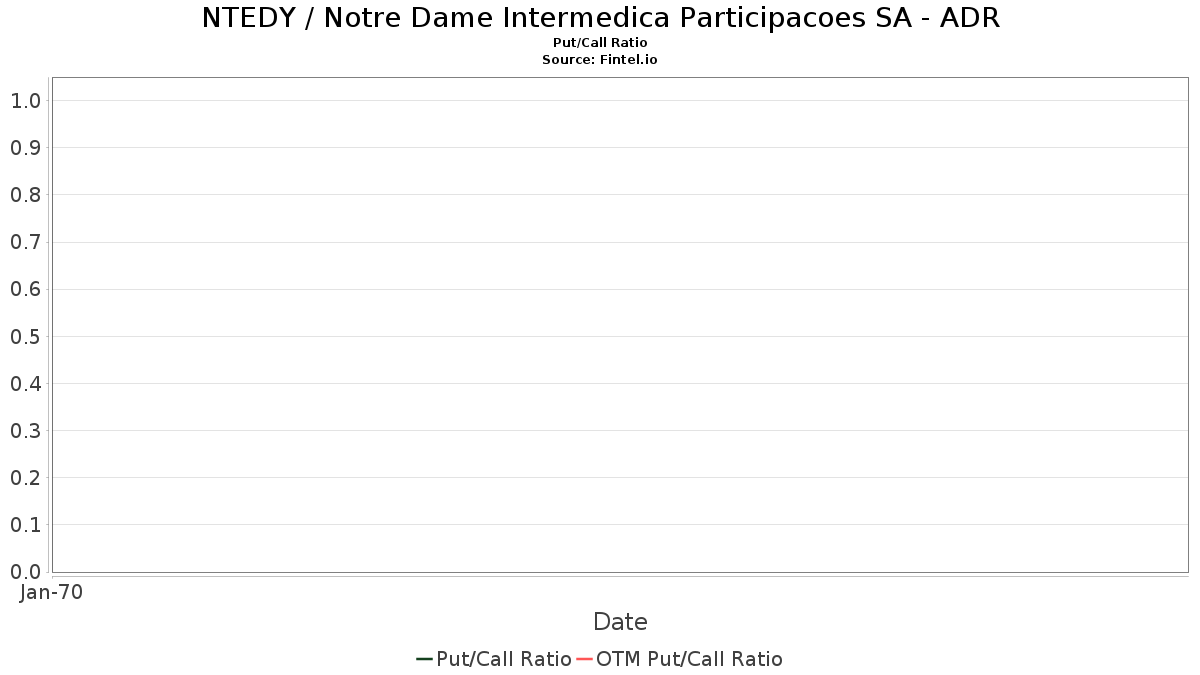Screen dimensions: 1200x675
Task: Click the 1.0 y-axis label
Action: [25, 101]
